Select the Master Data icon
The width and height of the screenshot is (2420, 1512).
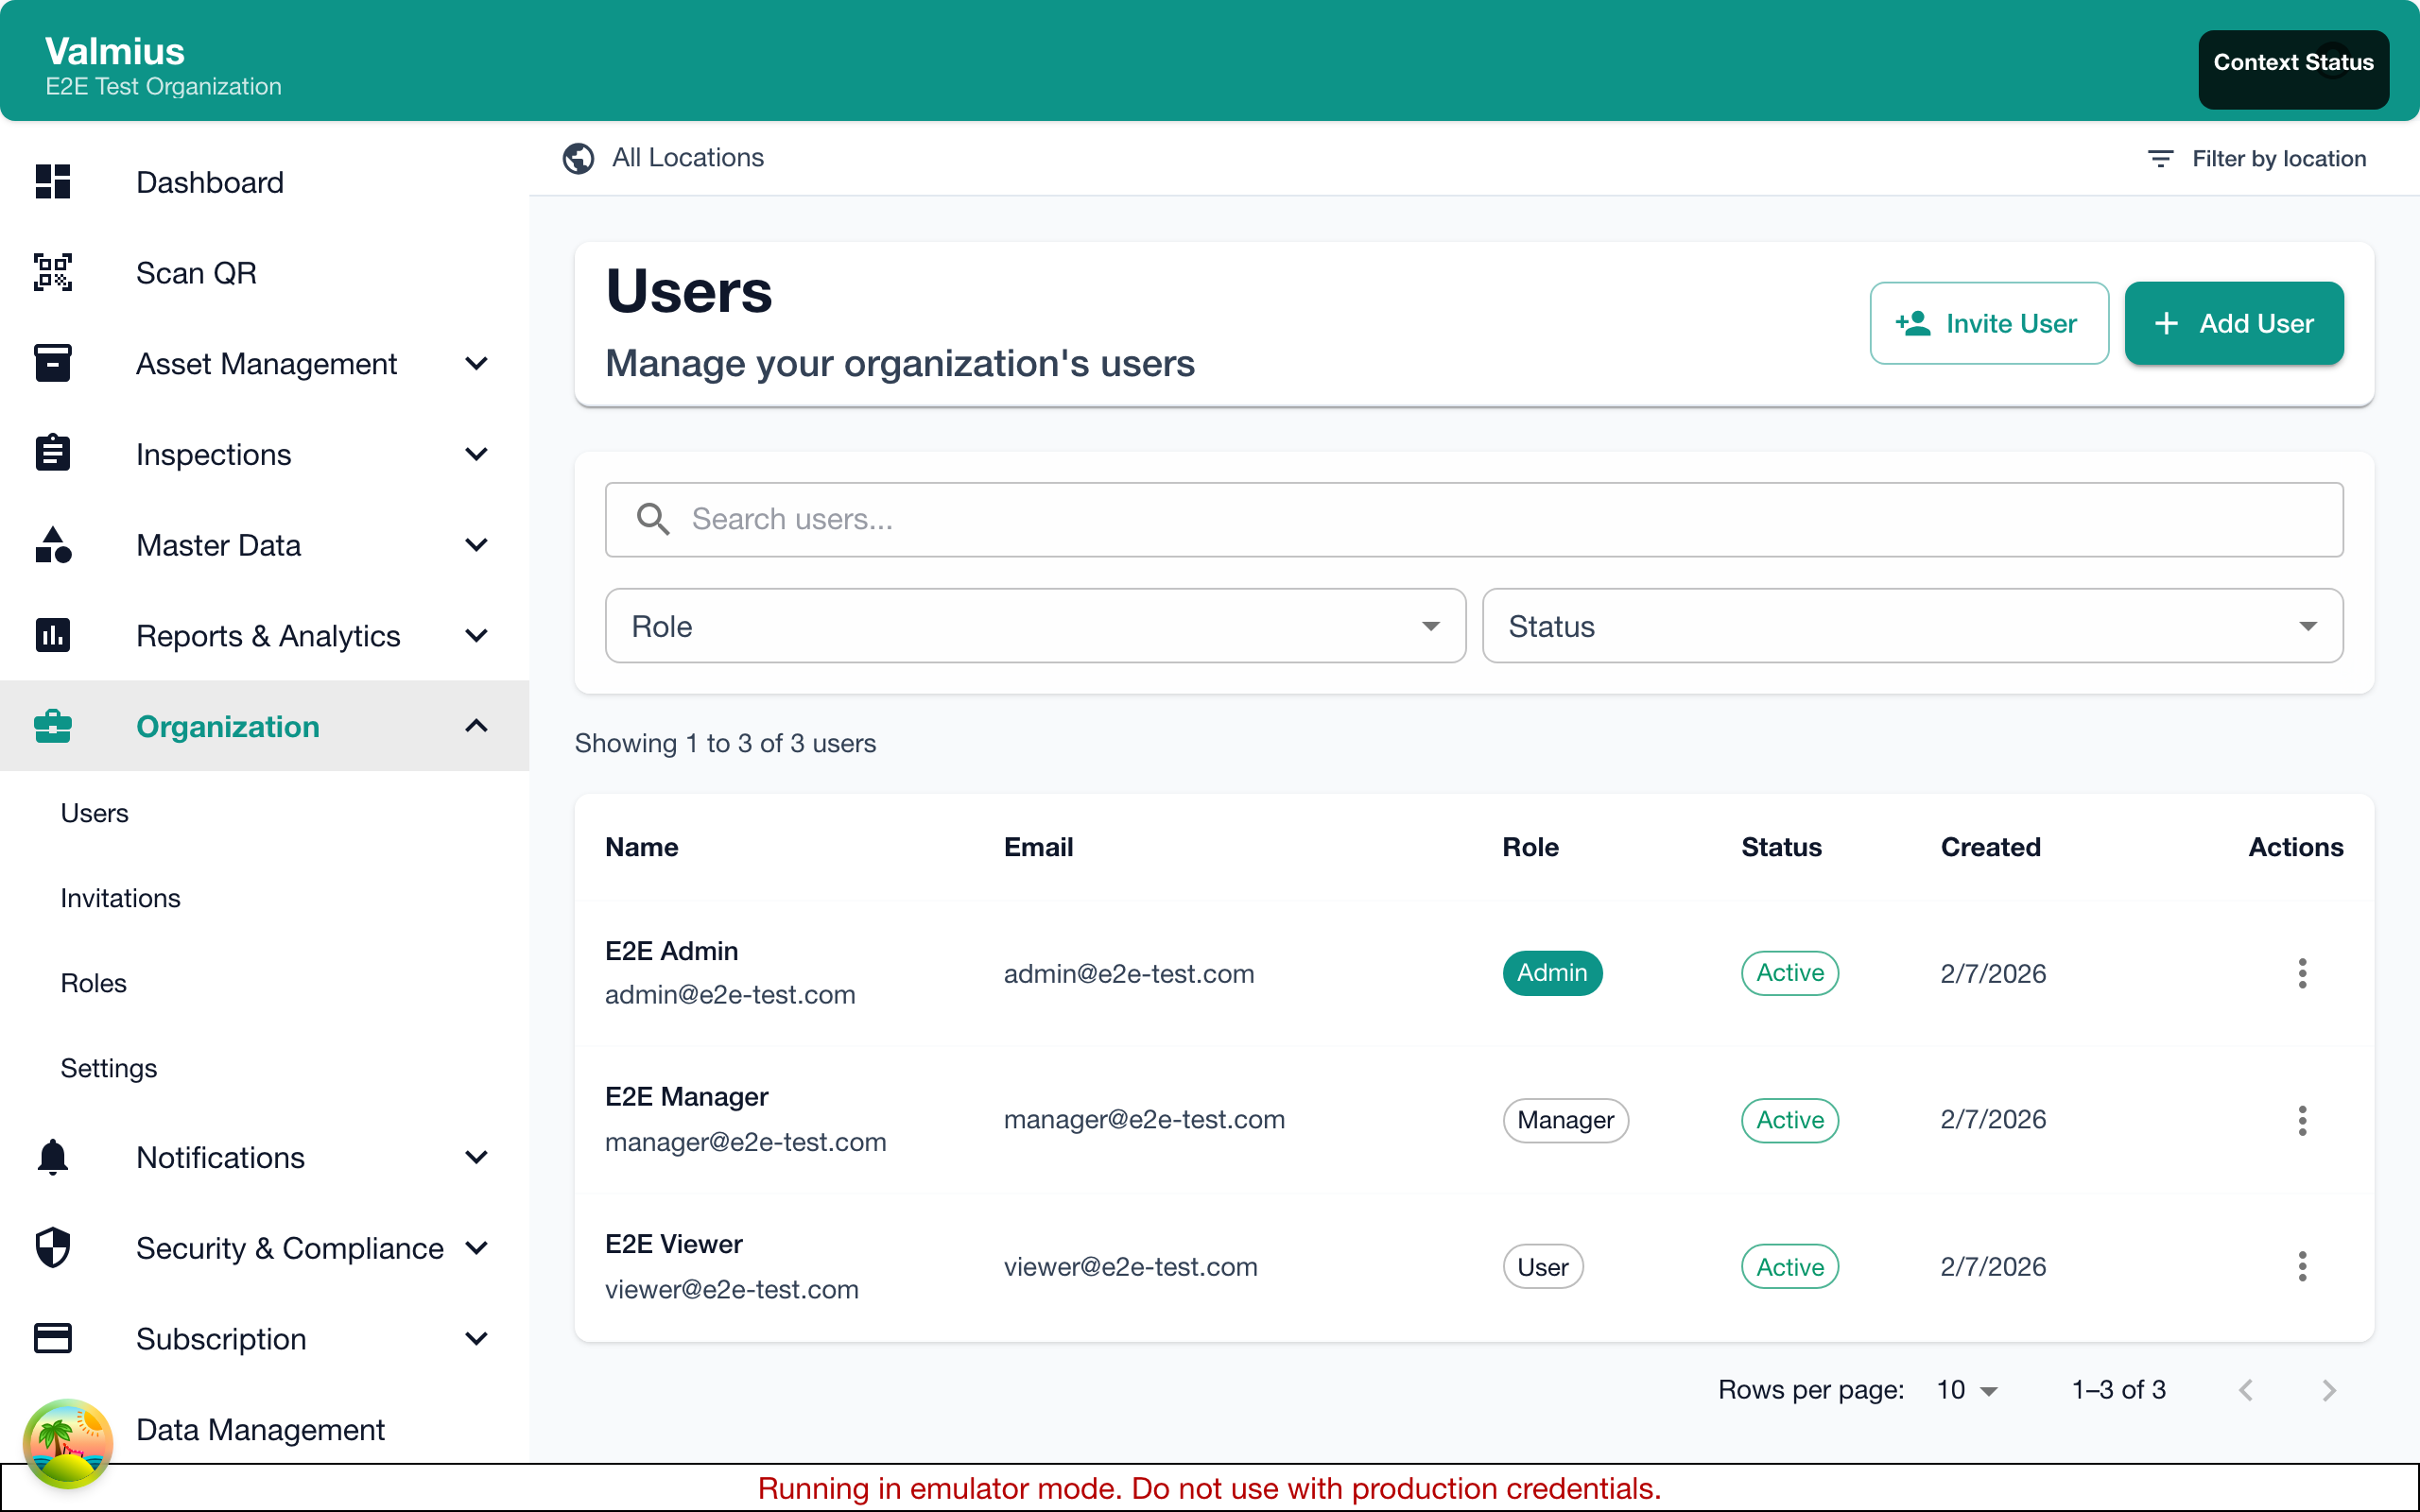click(x=52, y=545)
